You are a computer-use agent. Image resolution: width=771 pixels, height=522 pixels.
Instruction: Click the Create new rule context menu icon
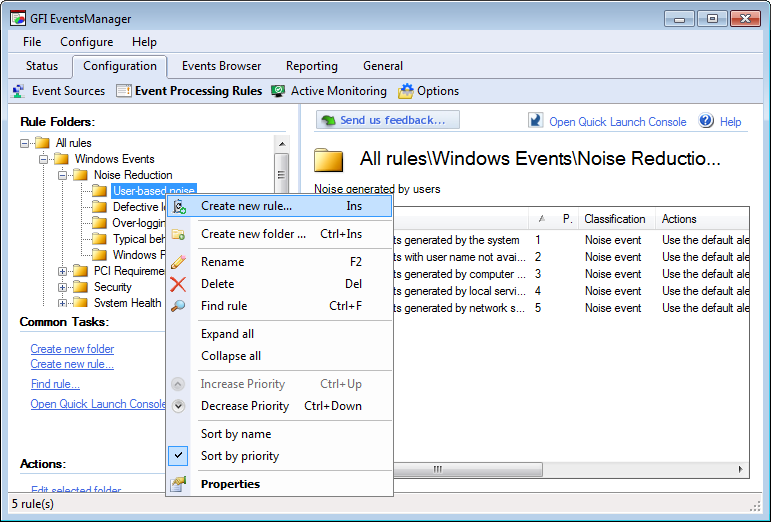tap(179, 206)
